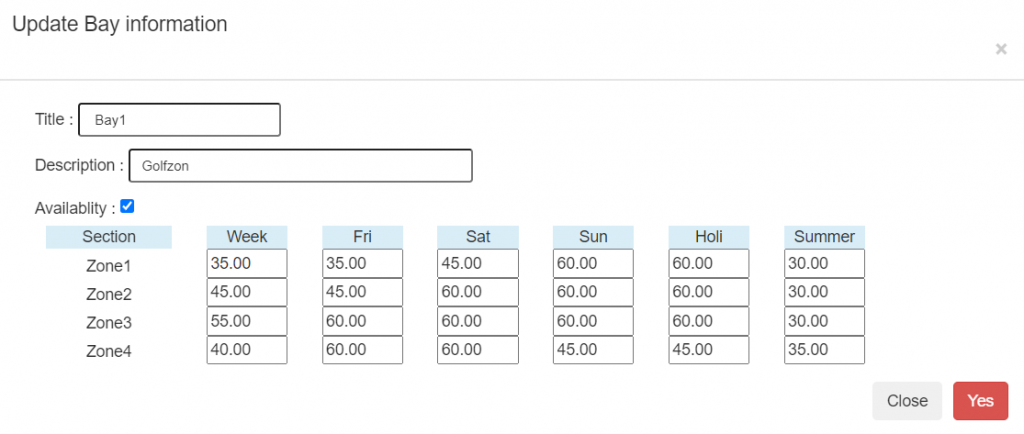Click the Yes button to confirm
The height and width of the screenshot is (434, 1024).
pyautogui.click(x=980, y=401)
